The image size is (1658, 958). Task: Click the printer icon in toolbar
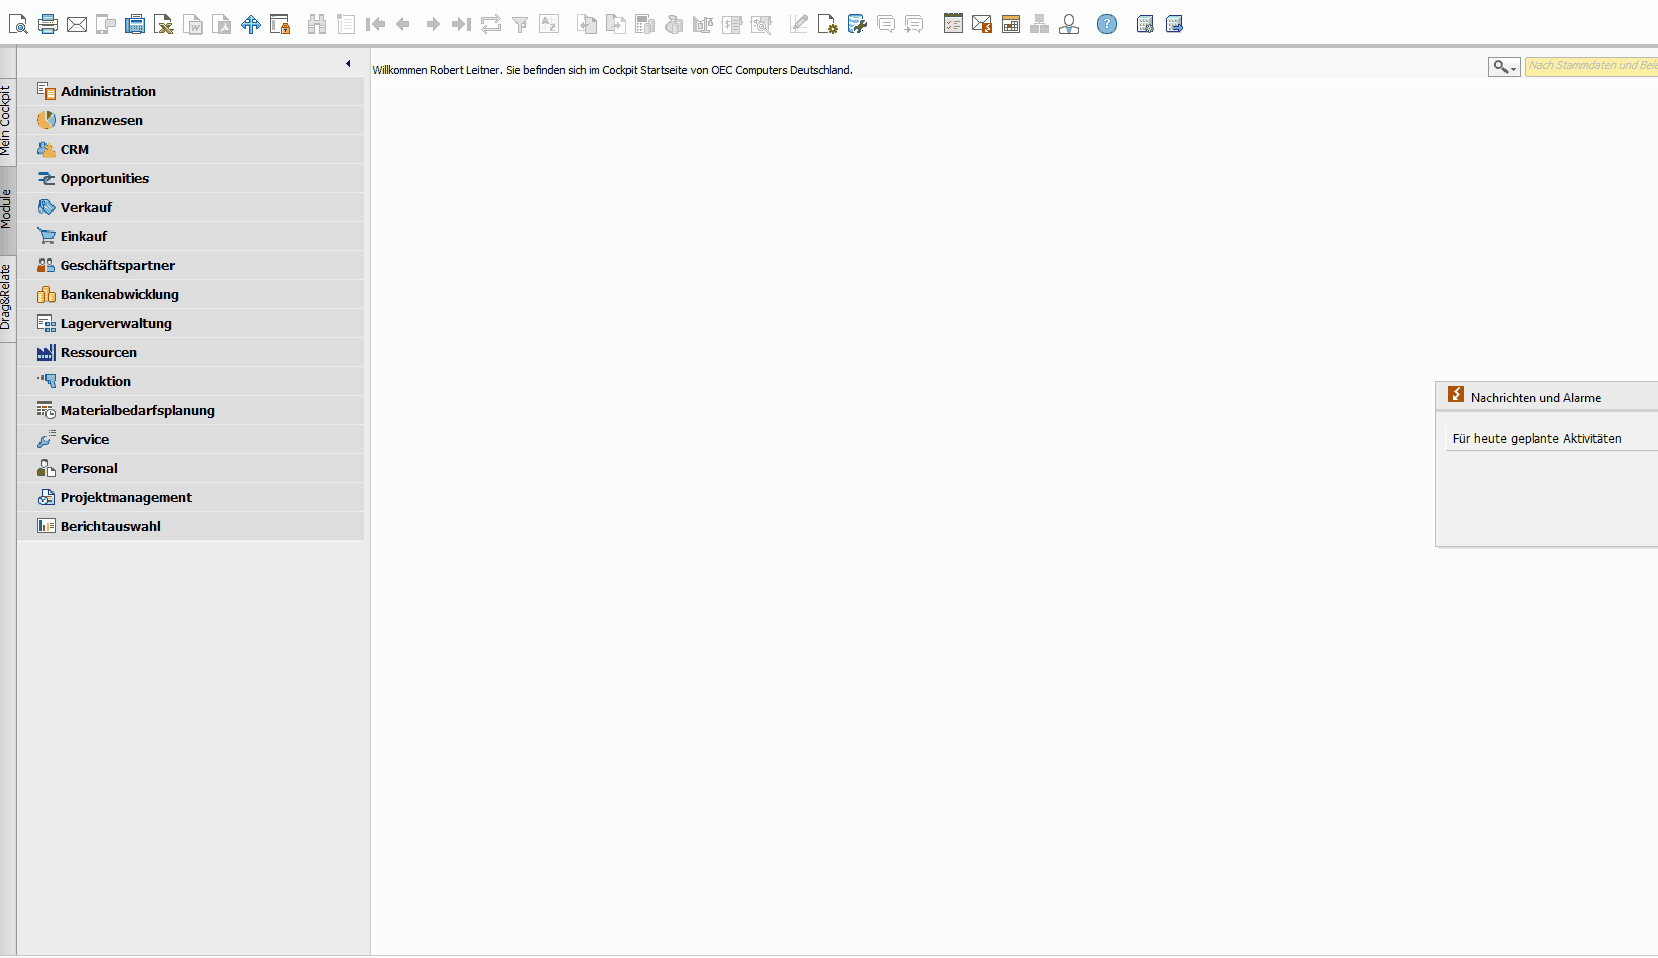click(47, 24)
